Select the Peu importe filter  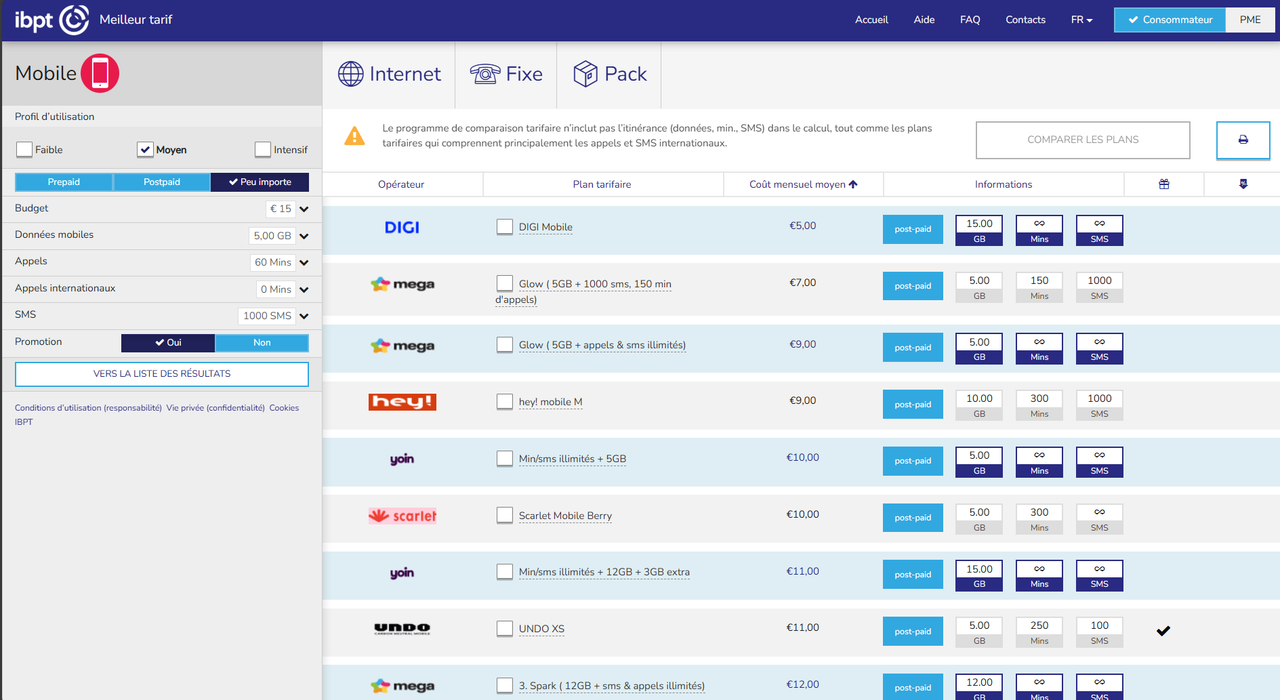pos(260,182)
